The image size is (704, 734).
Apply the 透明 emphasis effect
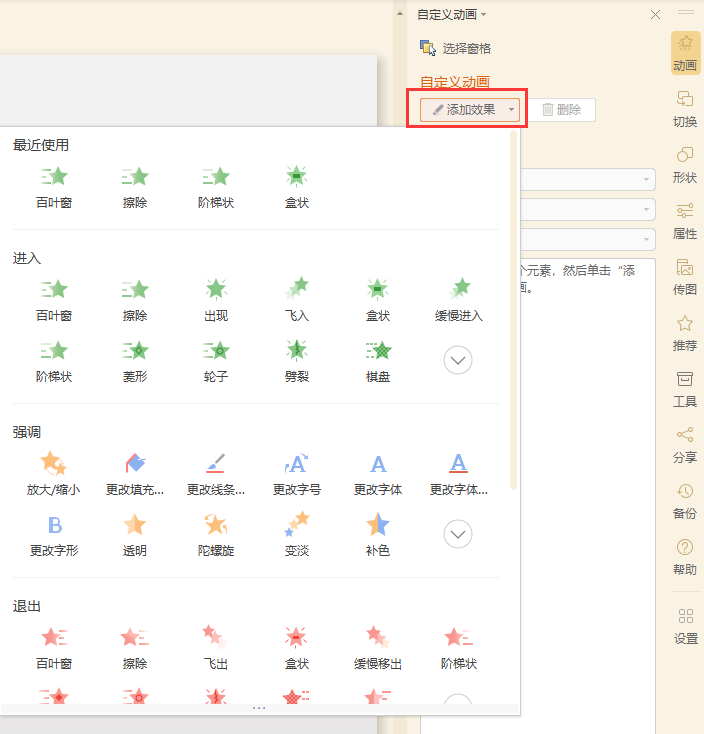[135, 536]
